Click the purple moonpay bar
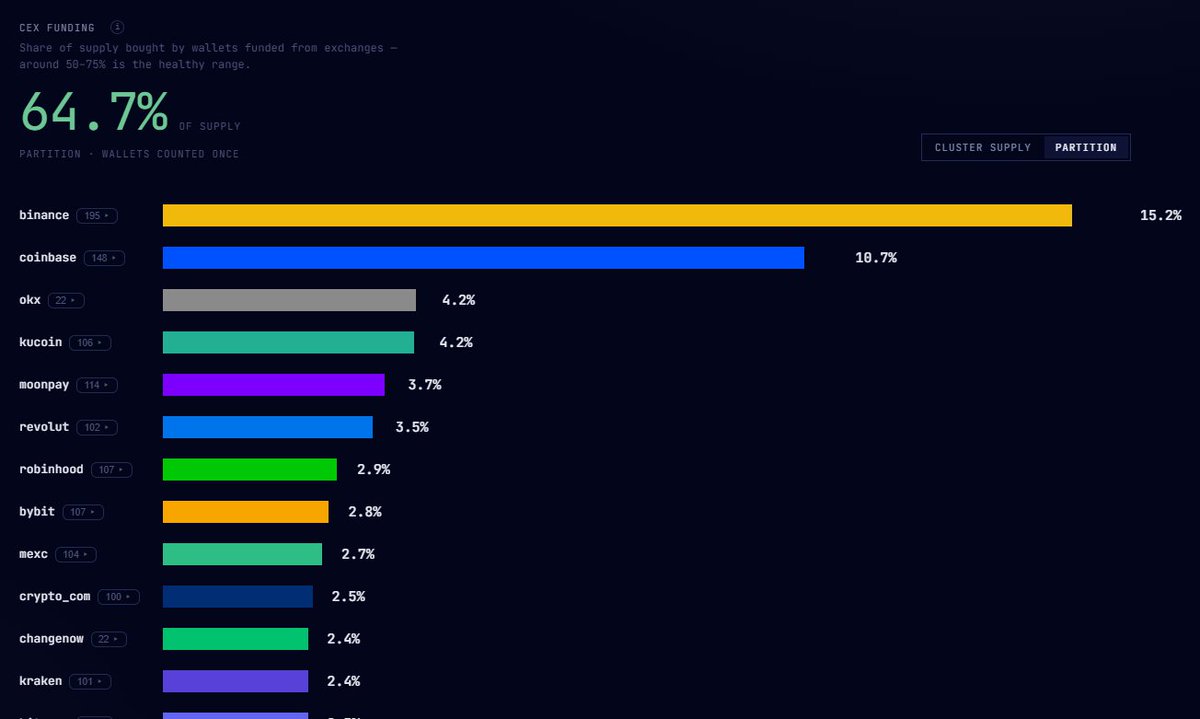The width and height of the screenshot is (1200, 719). pos(273,385)
